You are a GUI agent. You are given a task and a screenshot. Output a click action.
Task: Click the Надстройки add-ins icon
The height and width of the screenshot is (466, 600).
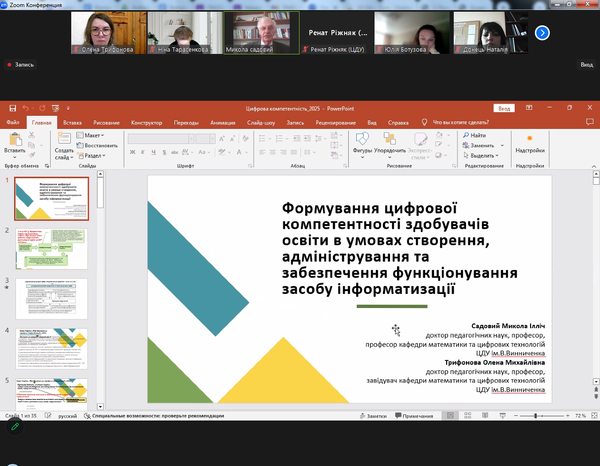529,140
